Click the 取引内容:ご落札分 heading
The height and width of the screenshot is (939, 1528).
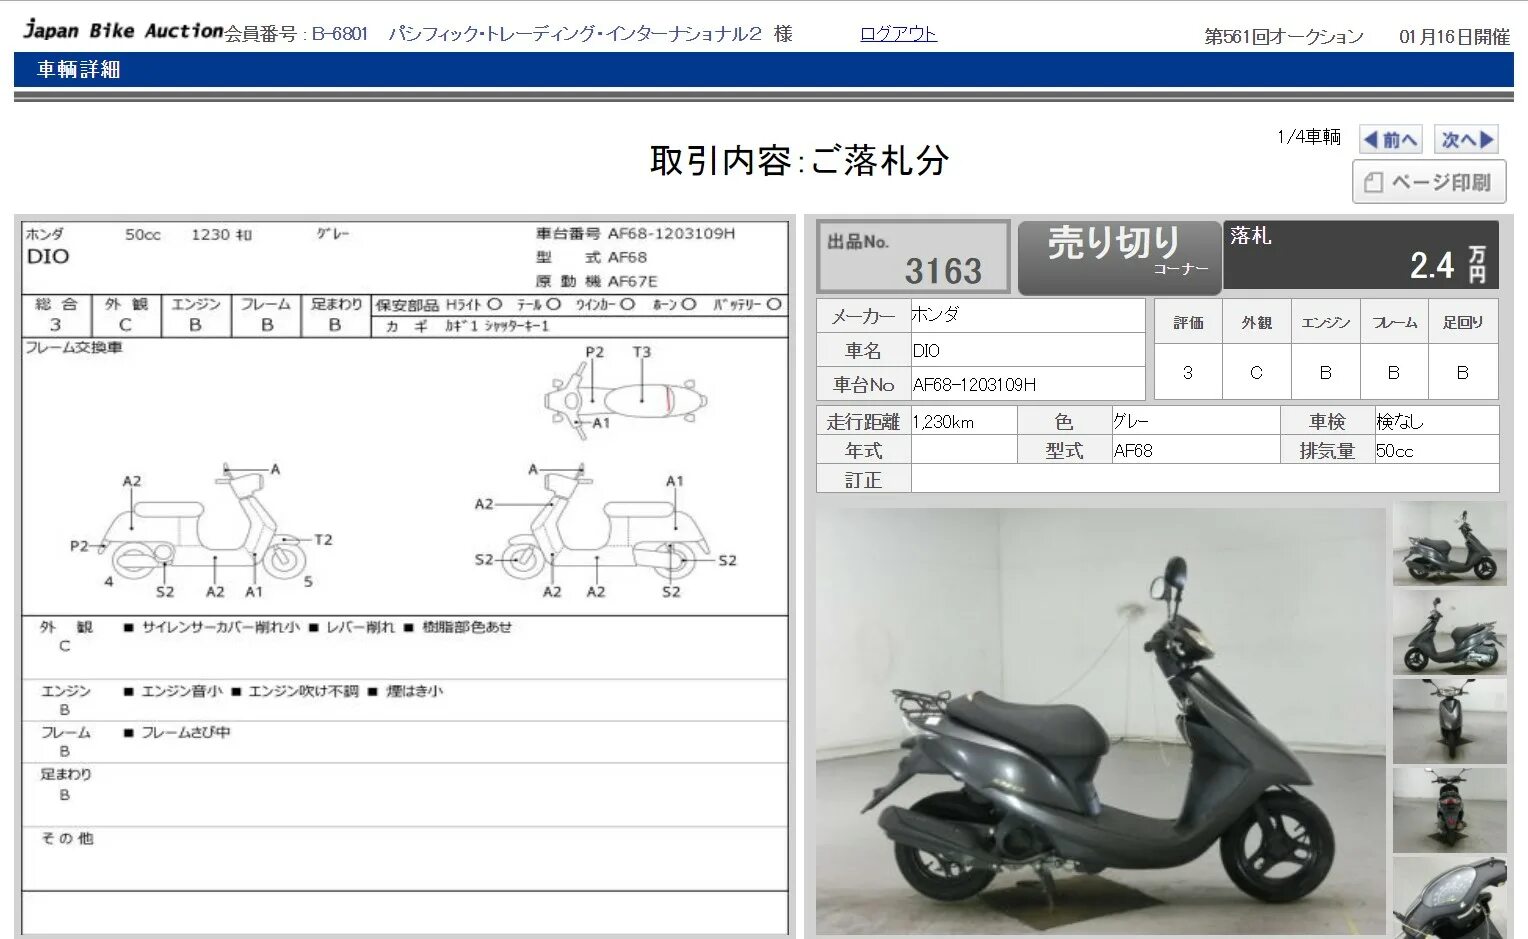pyautogui.click(x=799, y=160)
